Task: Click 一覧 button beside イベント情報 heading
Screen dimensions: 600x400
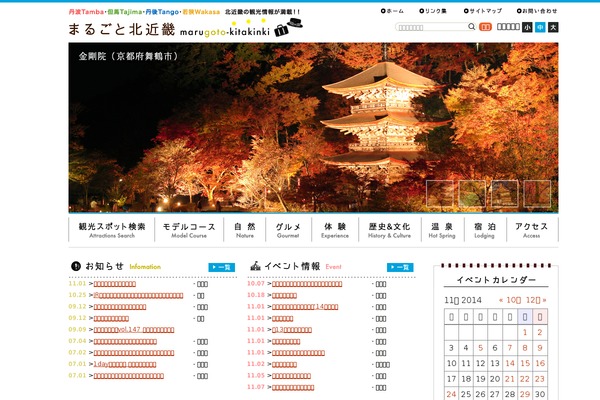Action: (400, 267)
